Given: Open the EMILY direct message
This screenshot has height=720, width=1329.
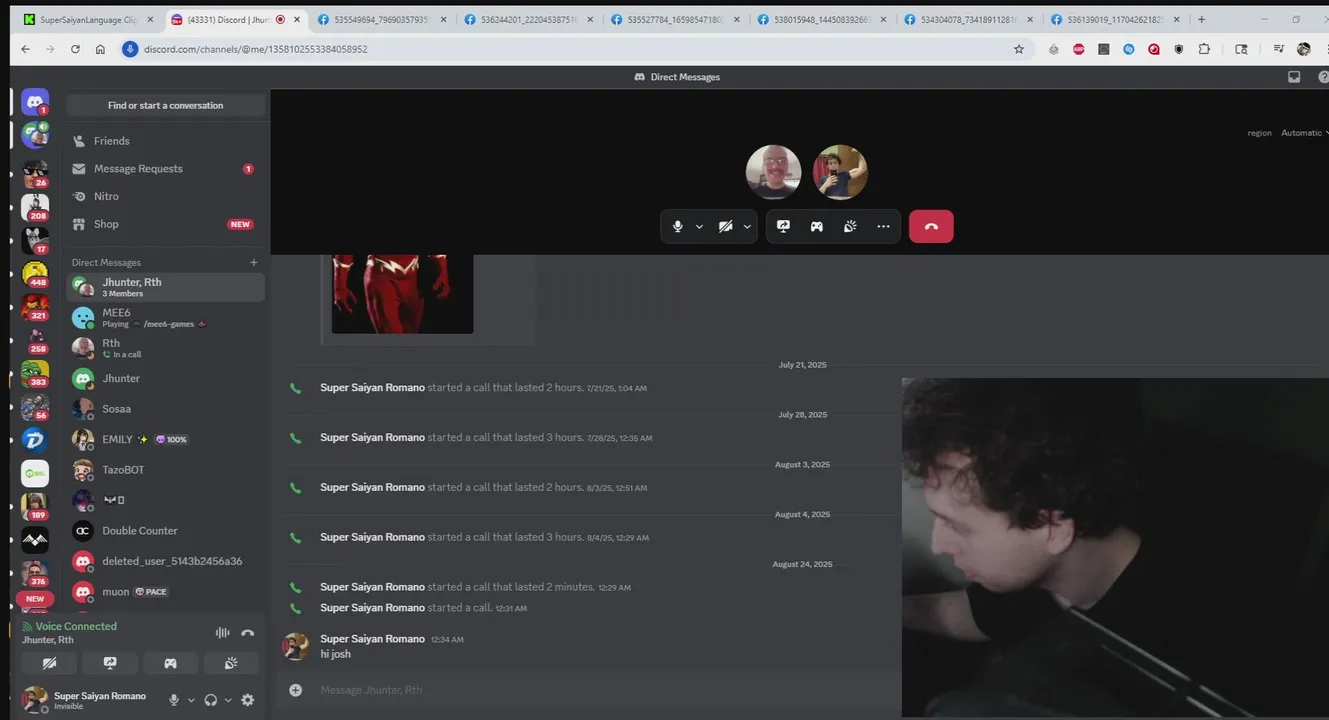Looking at the screenshot, I should pos(166,439).
